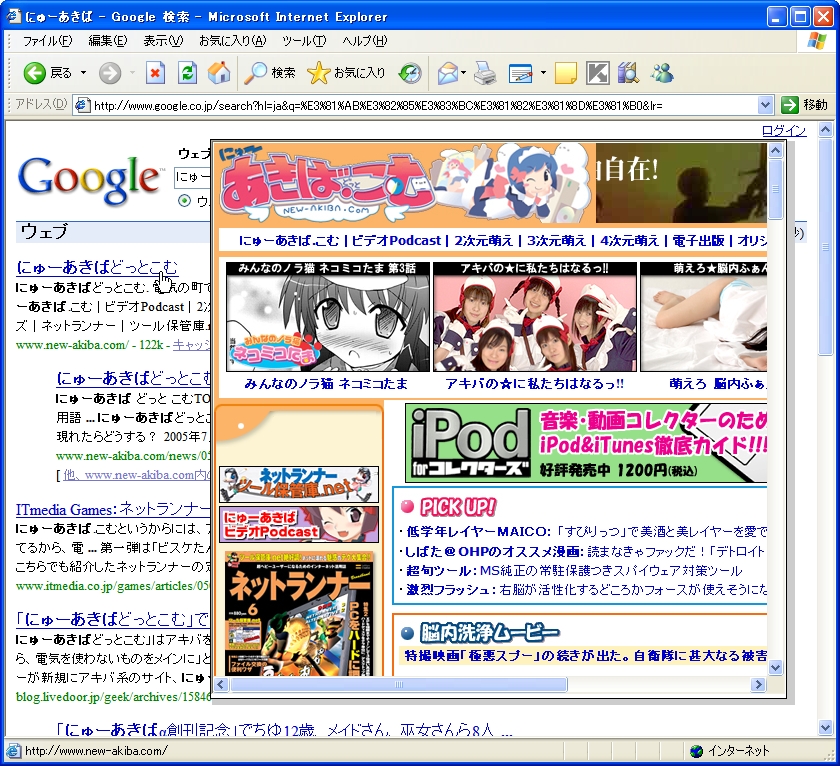
Task: Open the ツール(T) menu
Action: (x=304, y=41)
